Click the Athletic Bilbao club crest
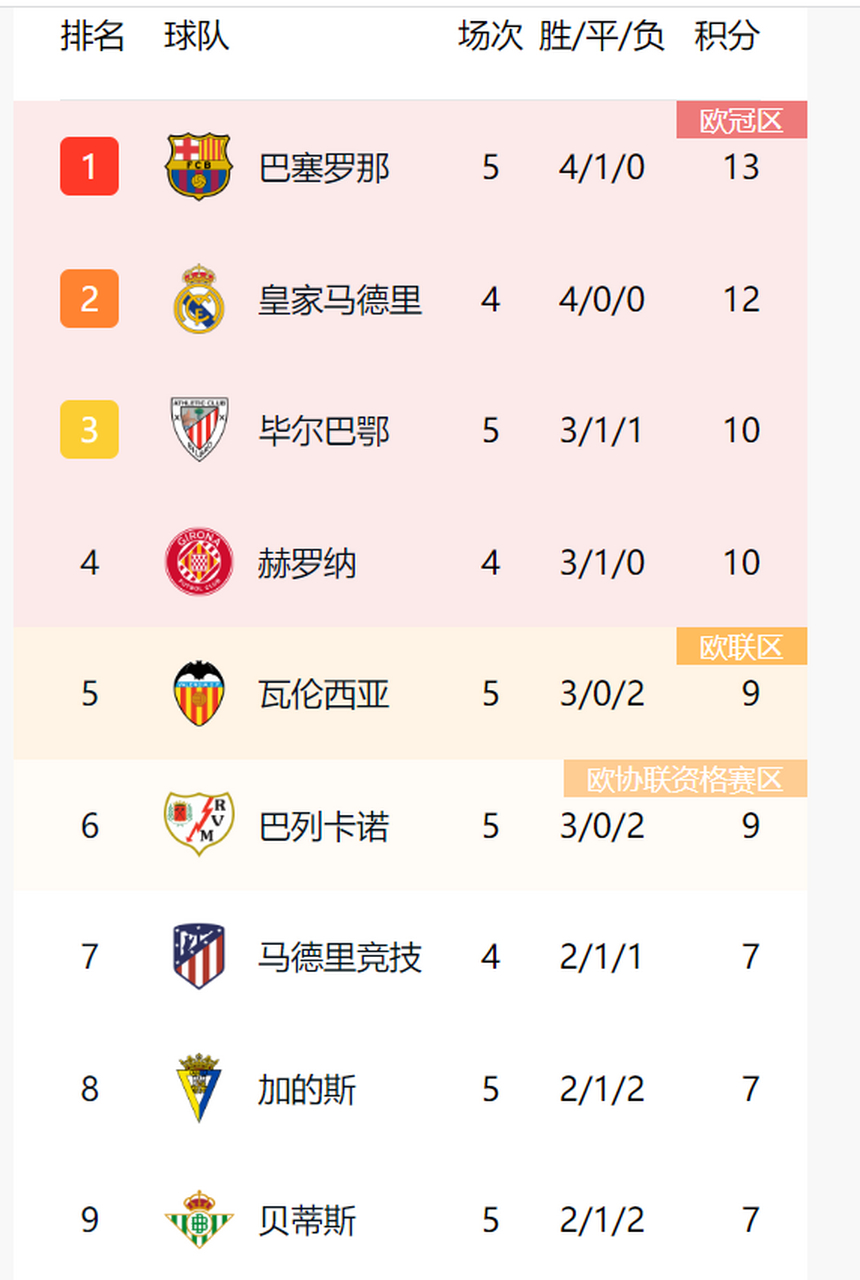The height and width of the screenshot is (1280, 860). click(198, 430)
